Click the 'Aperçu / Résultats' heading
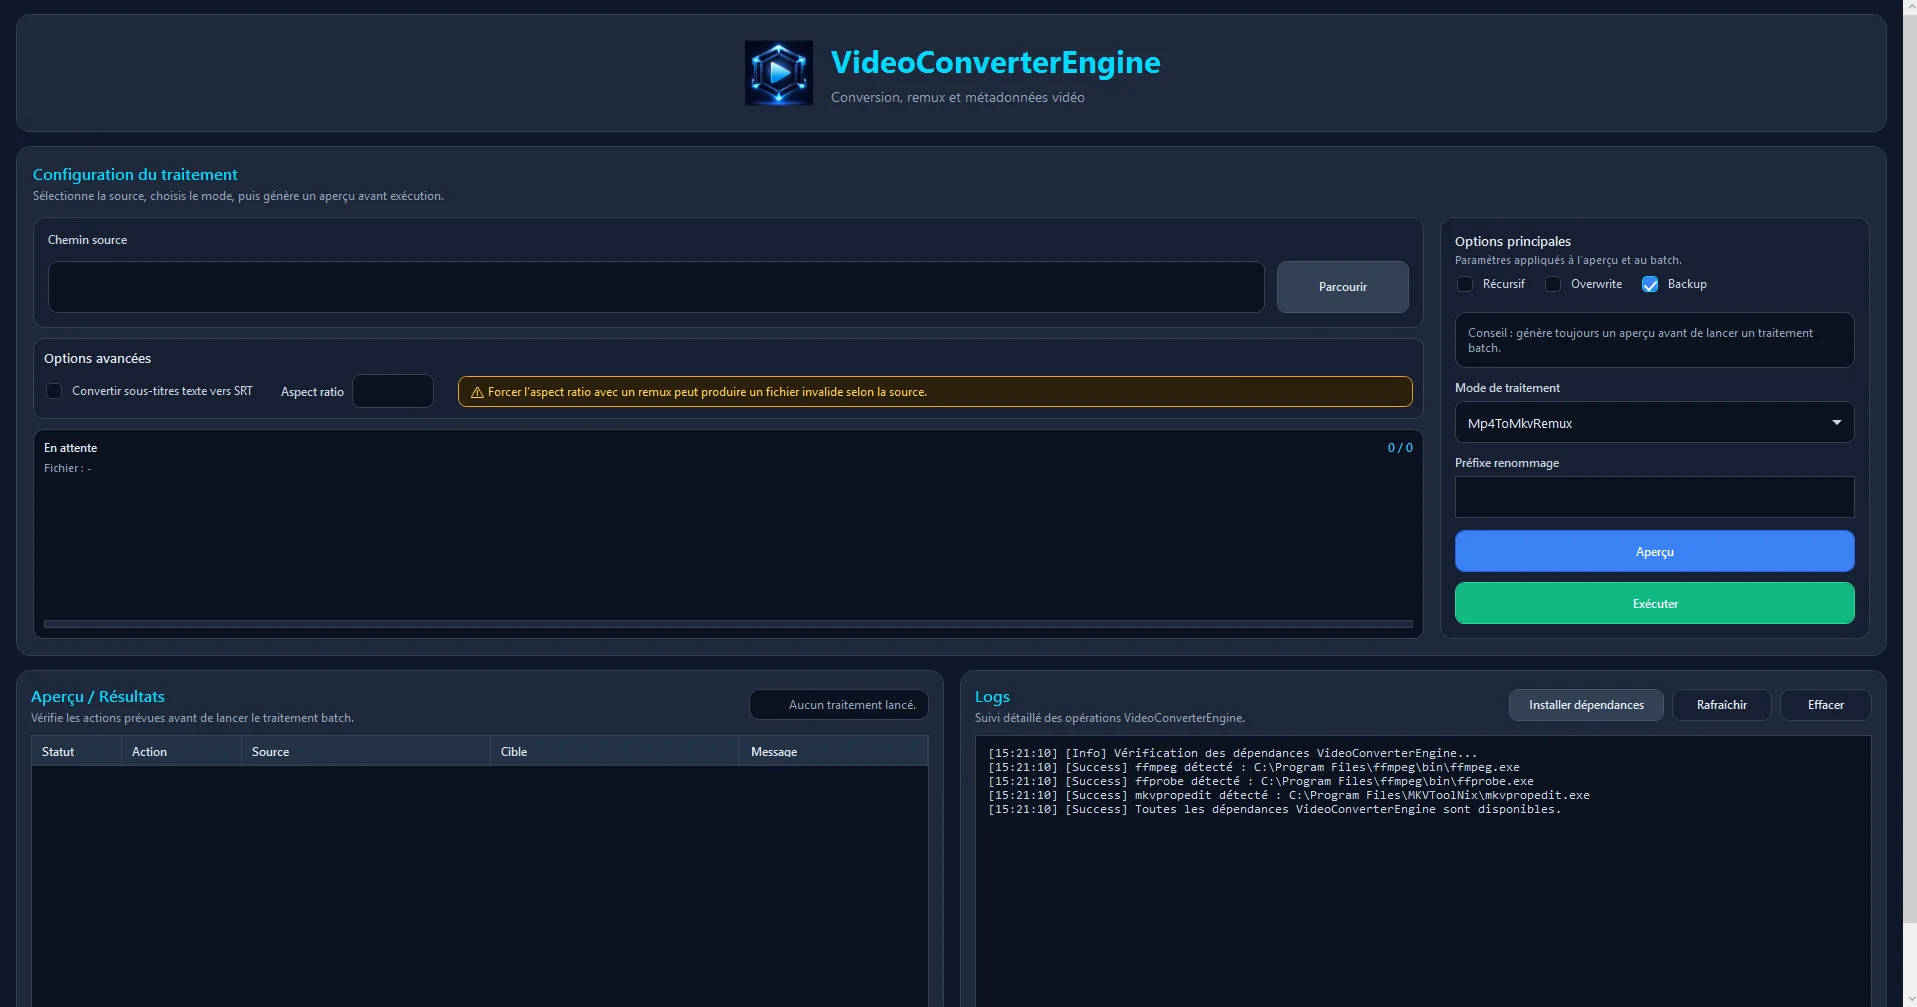 point(98,696)
